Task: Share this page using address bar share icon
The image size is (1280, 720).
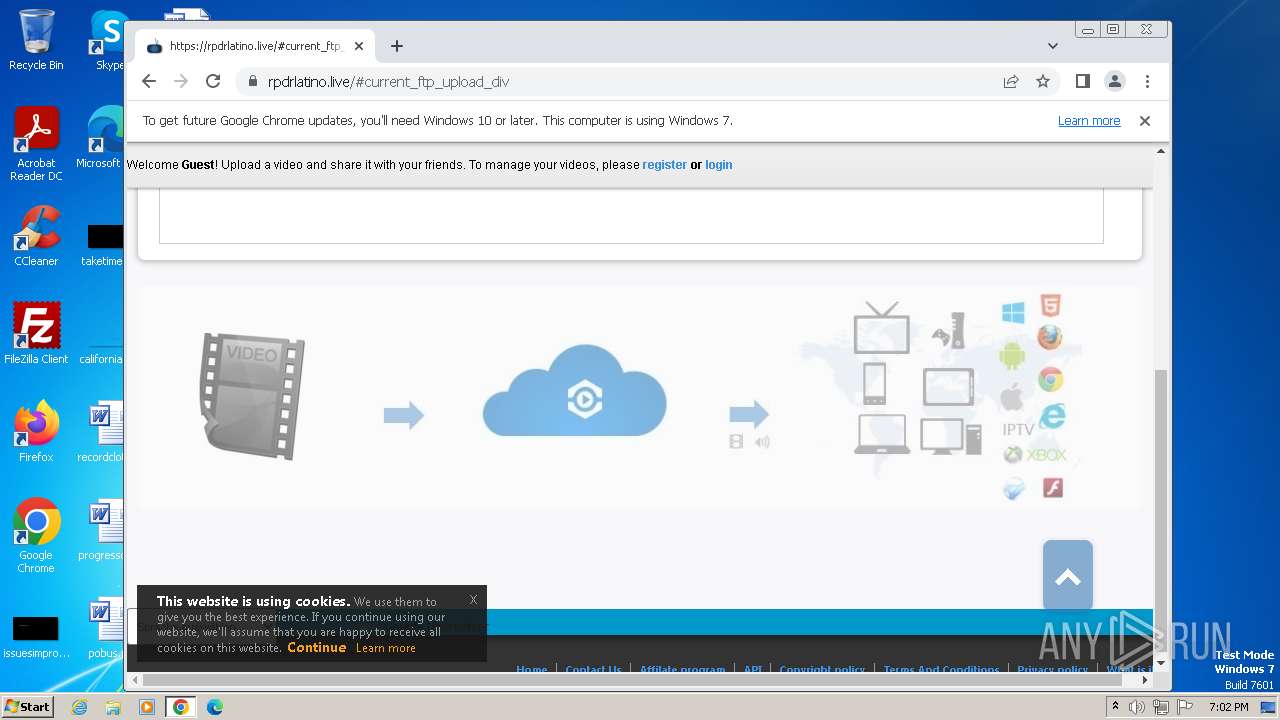Action: pos(1011,82)
